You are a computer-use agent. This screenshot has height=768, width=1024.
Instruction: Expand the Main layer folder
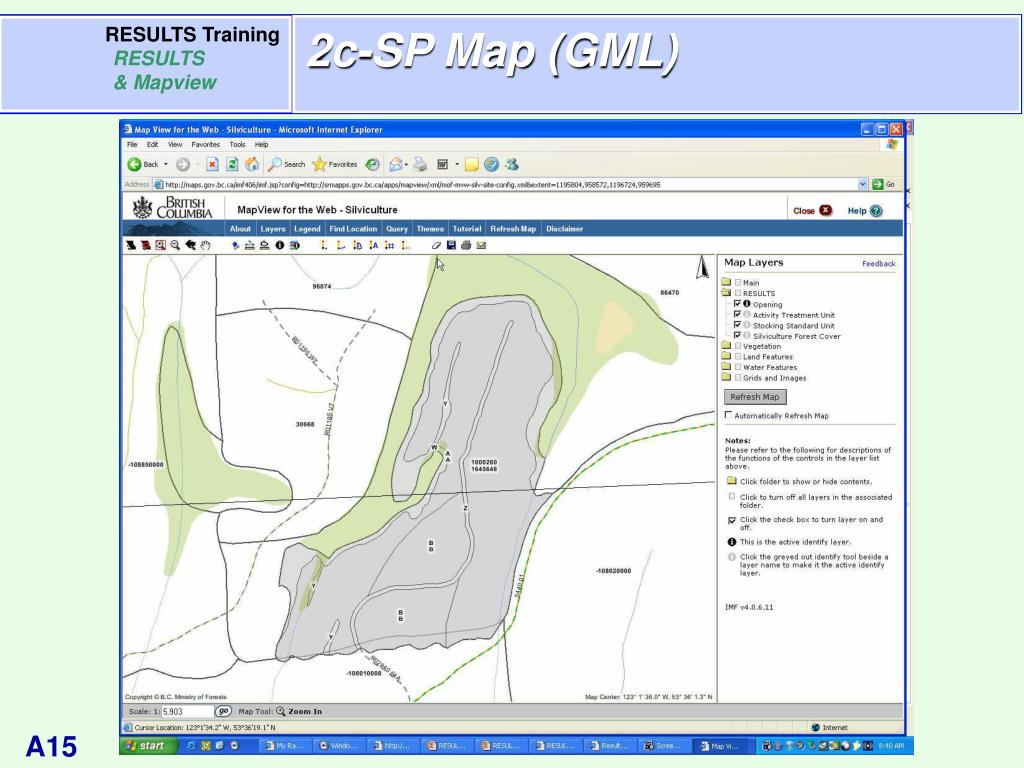726,282
